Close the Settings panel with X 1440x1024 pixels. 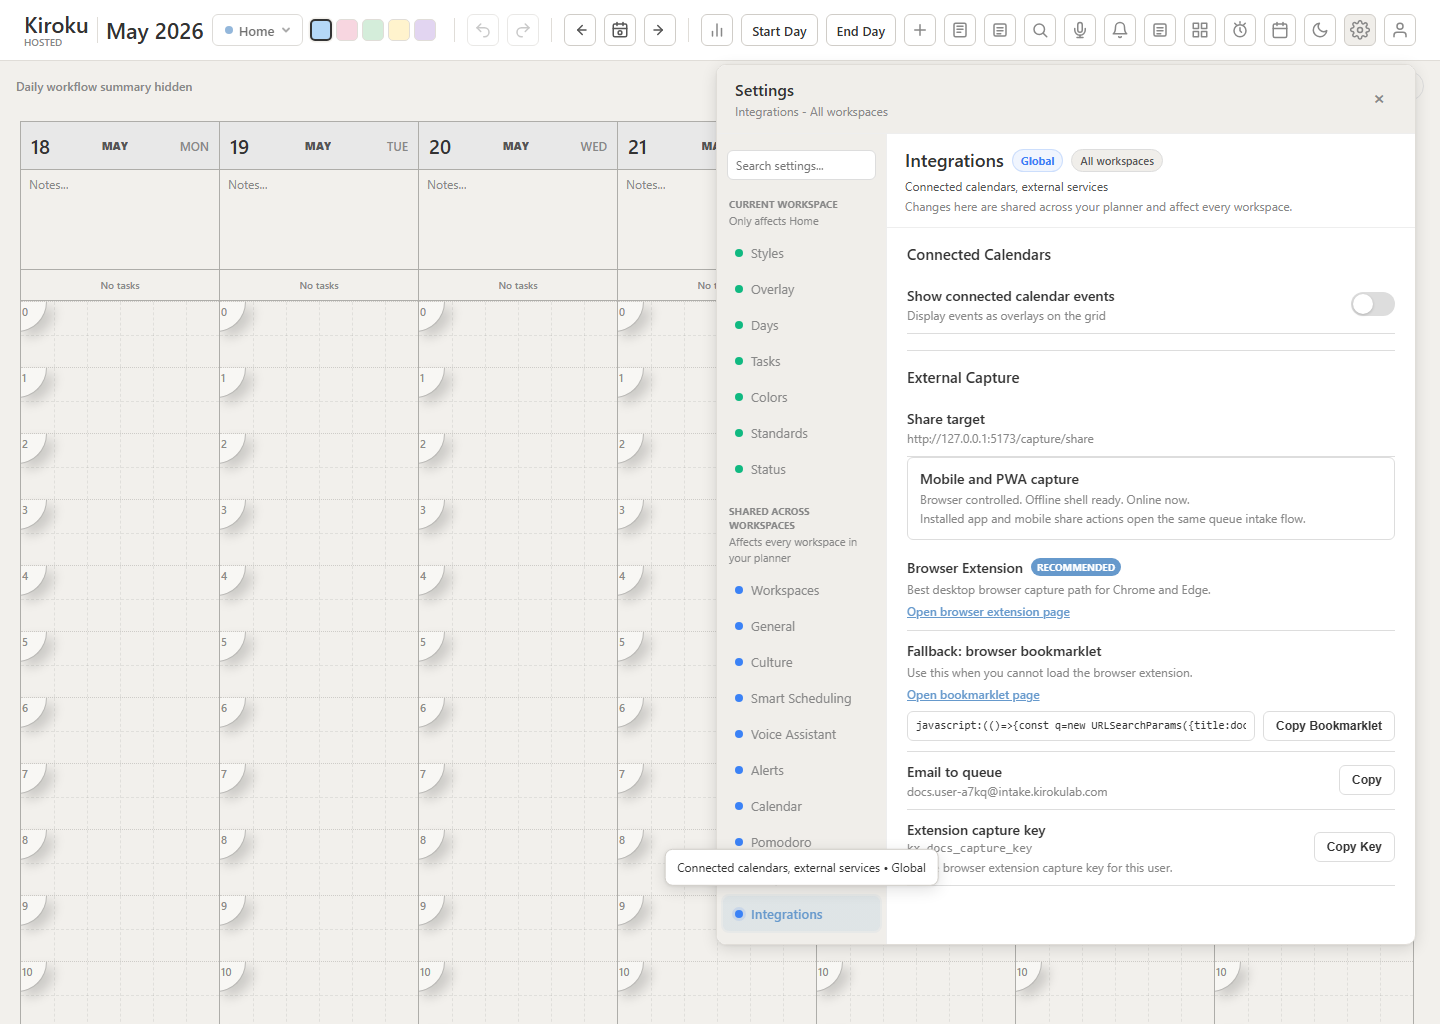(1379, 99)
